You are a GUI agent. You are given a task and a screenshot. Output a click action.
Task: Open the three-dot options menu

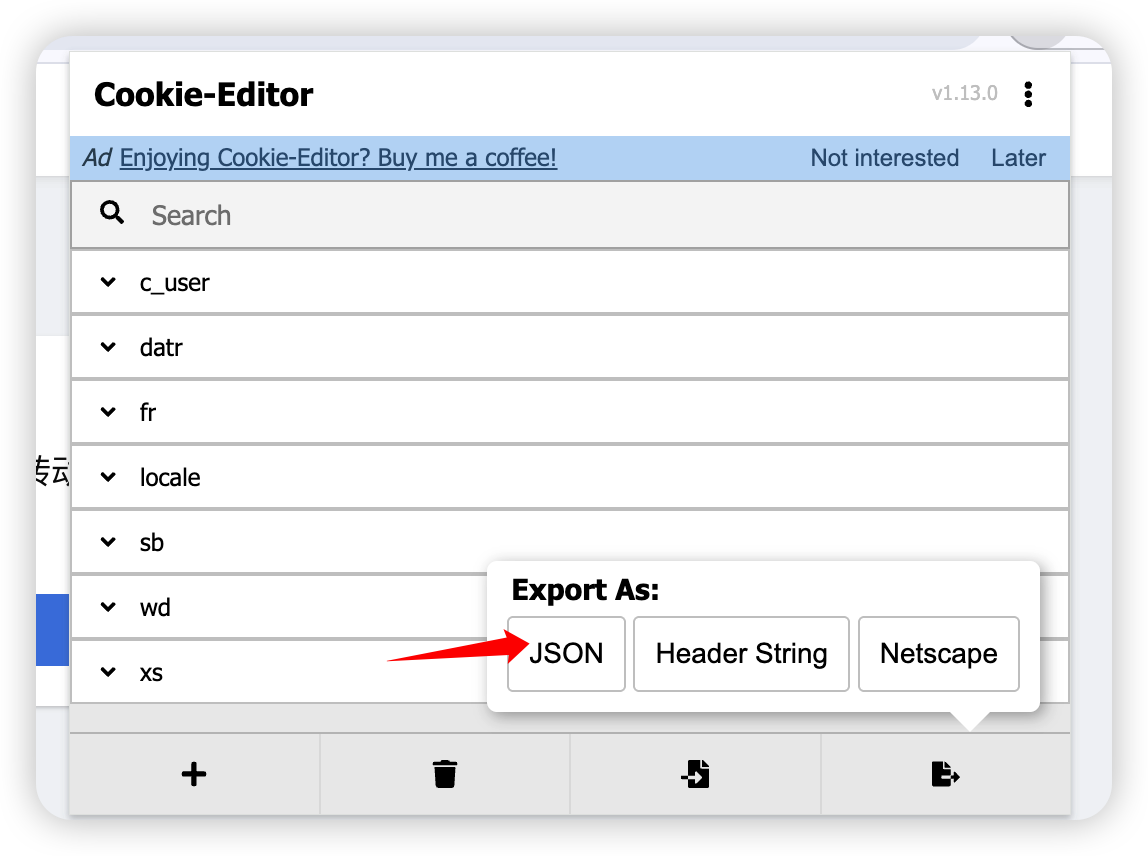[1028, 94]
